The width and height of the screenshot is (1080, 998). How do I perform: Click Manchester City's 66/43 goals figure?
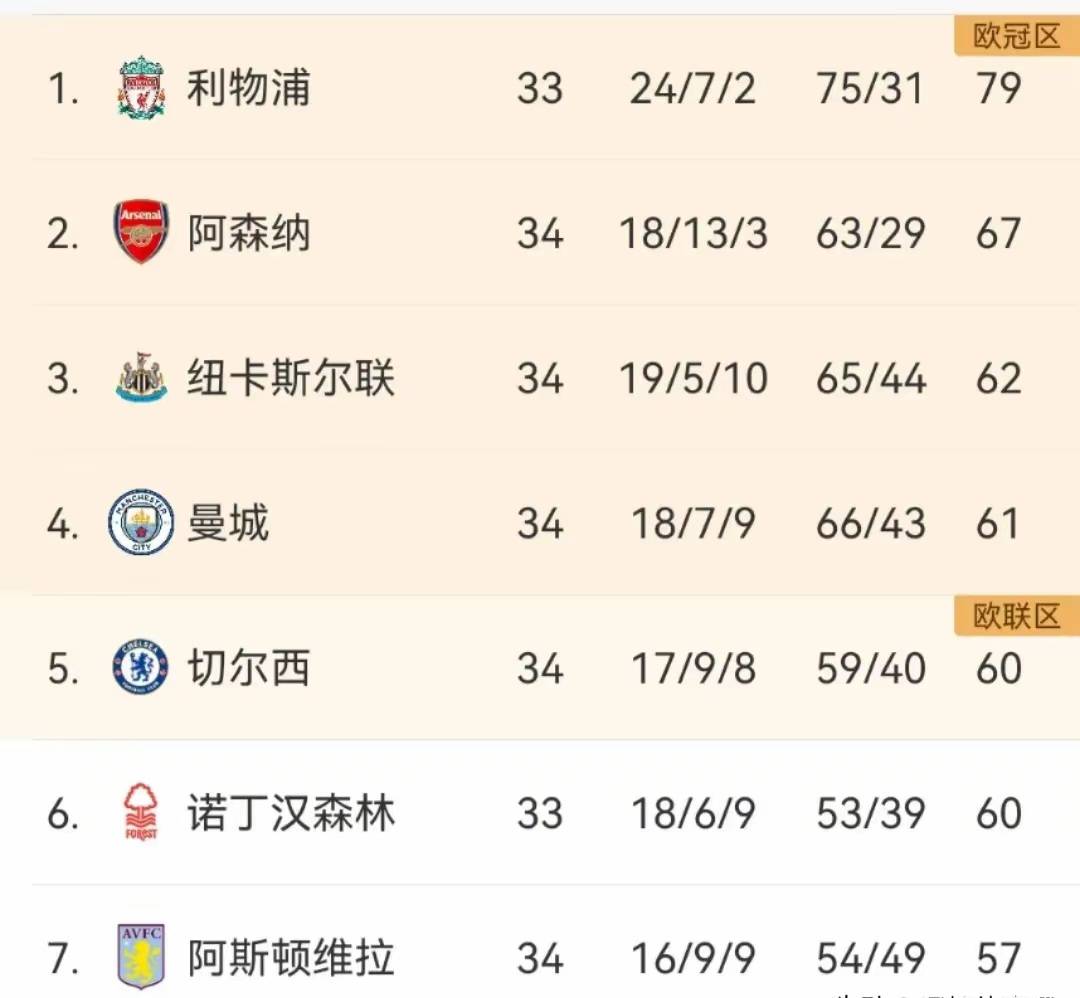tap(870, 524)
